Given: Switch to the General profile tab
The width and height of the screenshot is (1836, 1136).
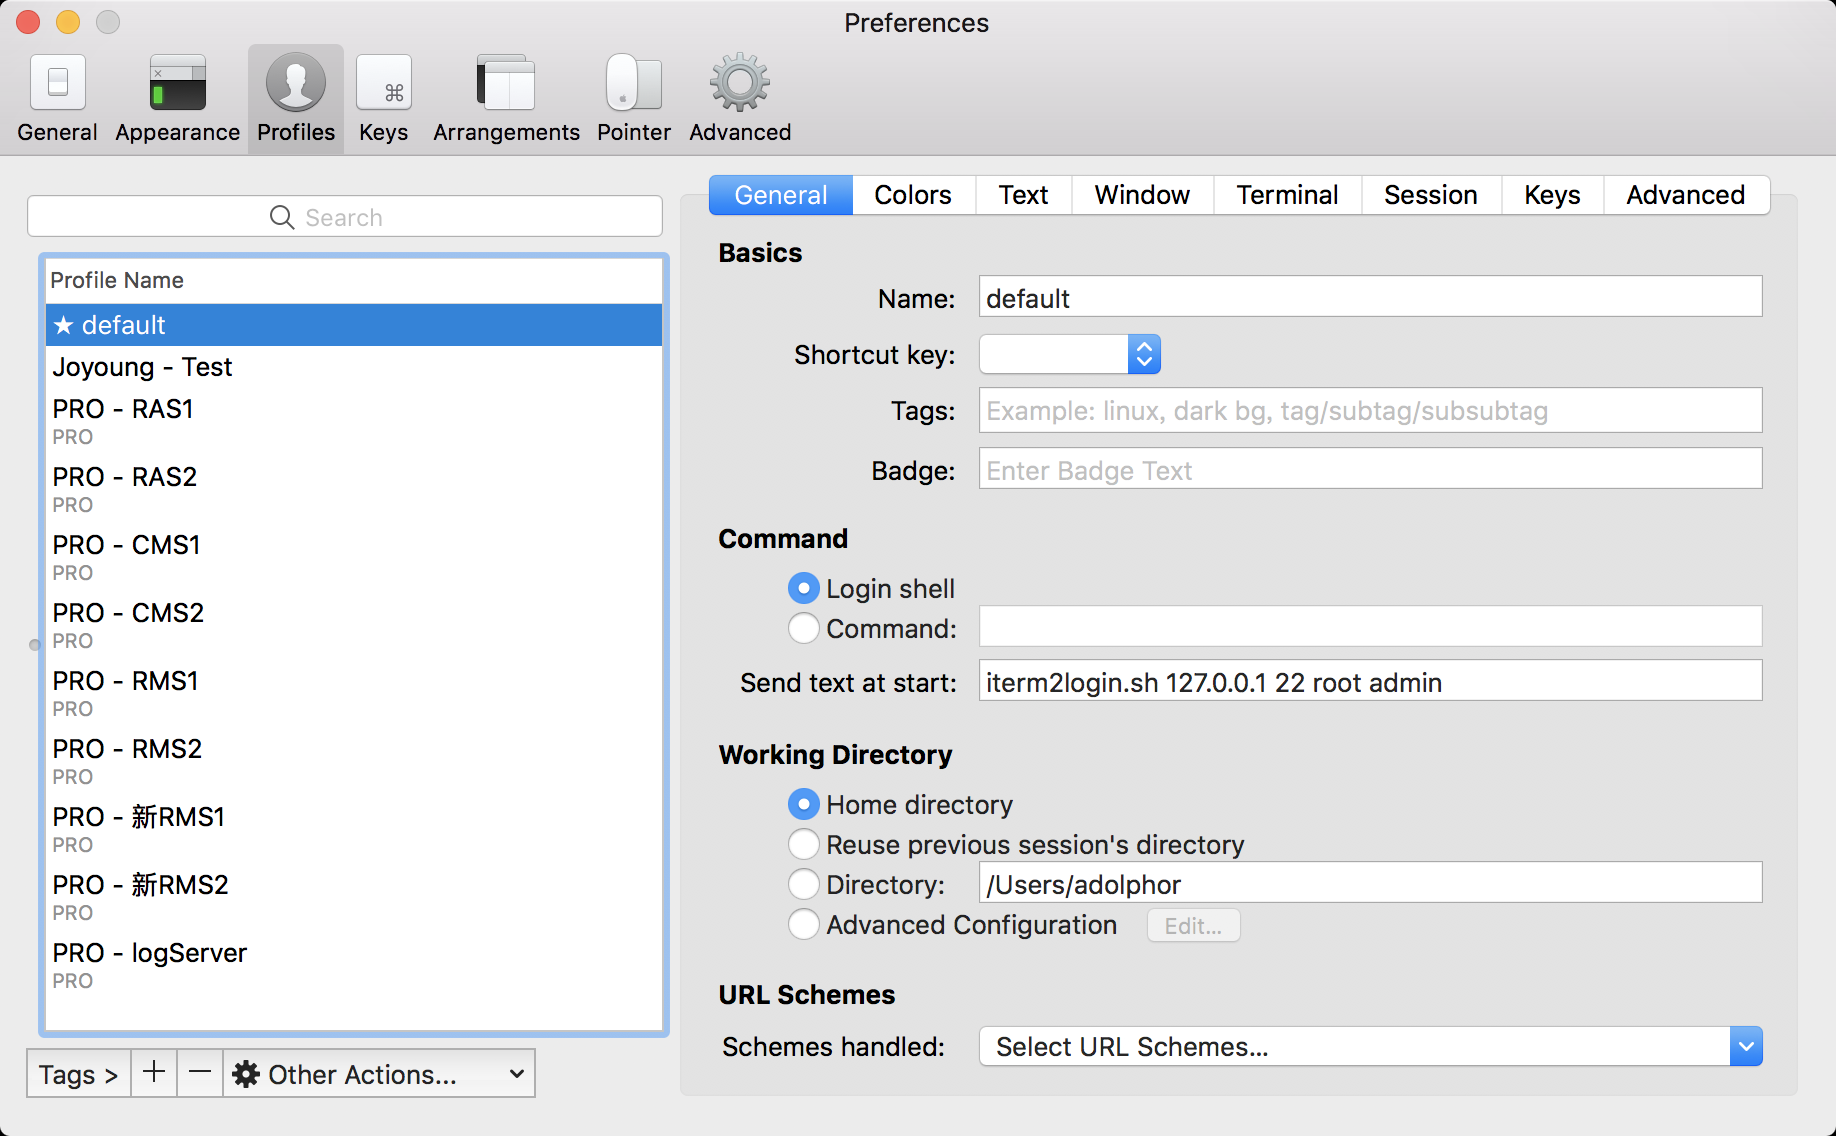Looking at the screenshot, I should pos(781,195).
